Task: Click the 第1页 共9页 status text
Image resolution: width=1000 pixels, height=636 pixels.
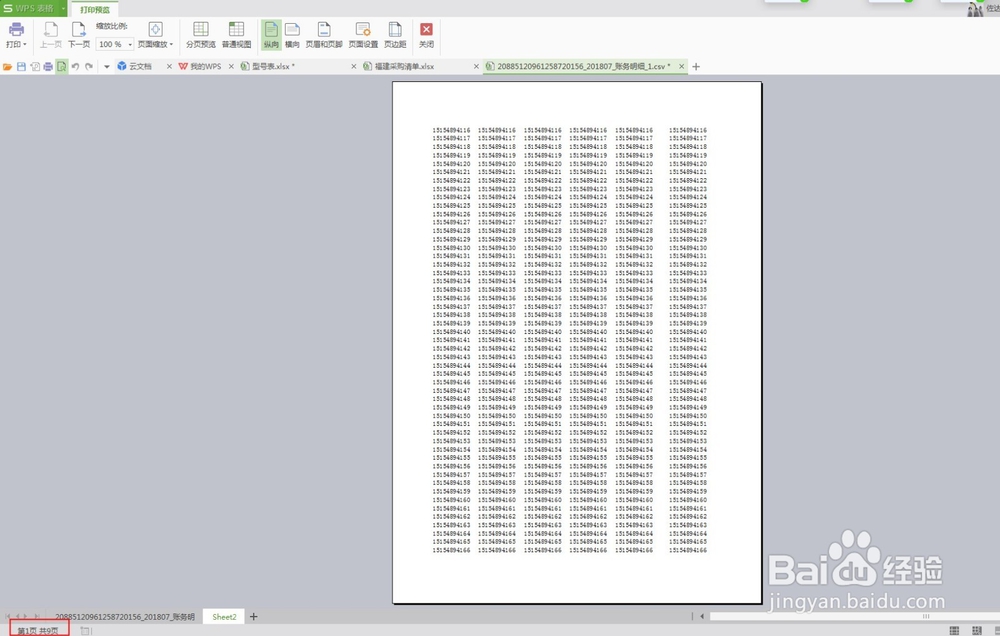Action: coord(38,631)
